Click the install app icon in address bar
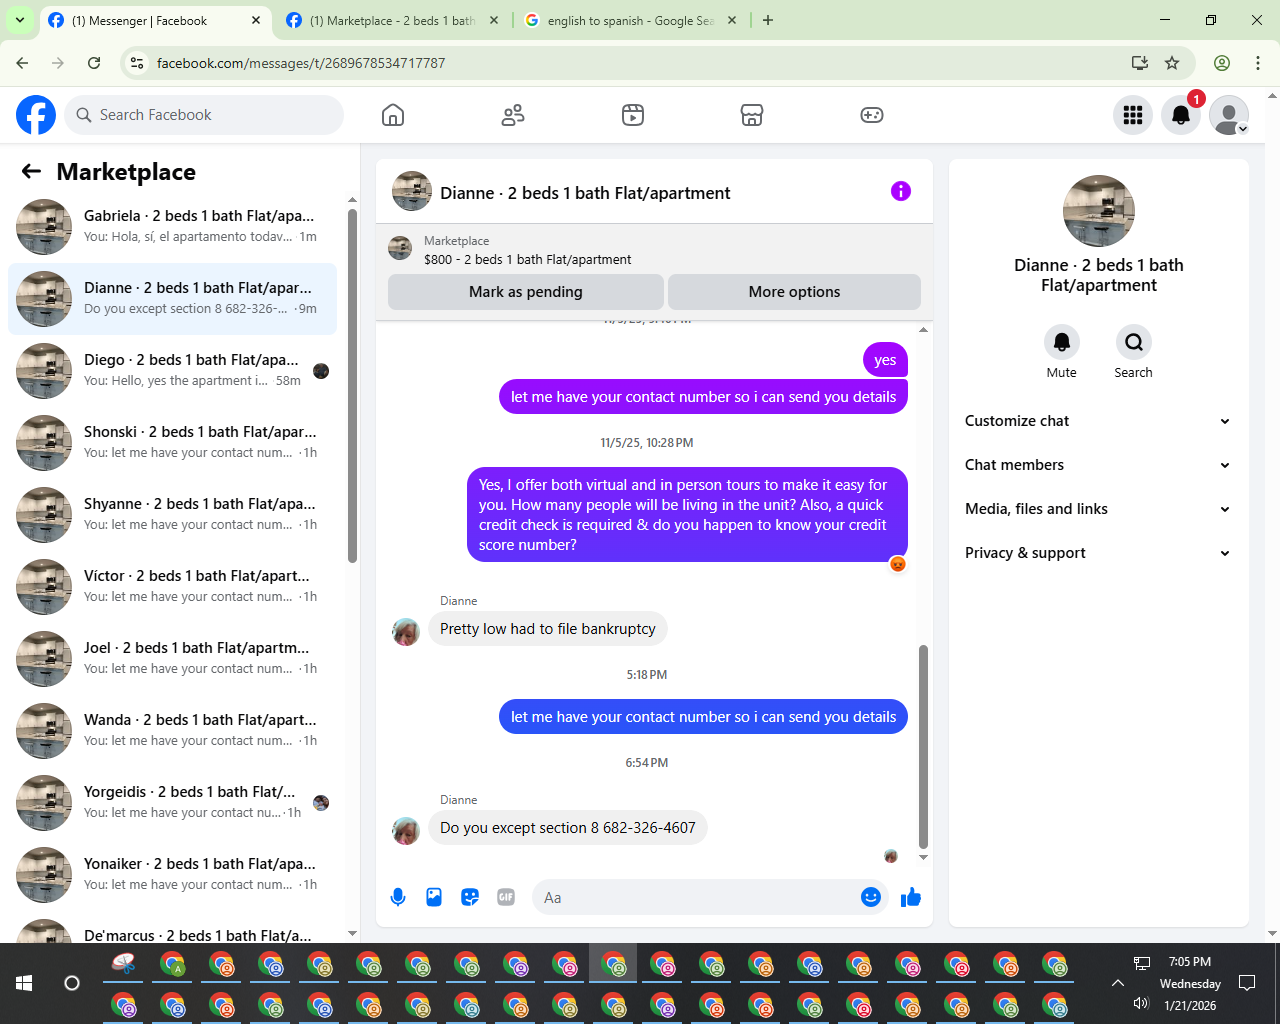 1140,63
